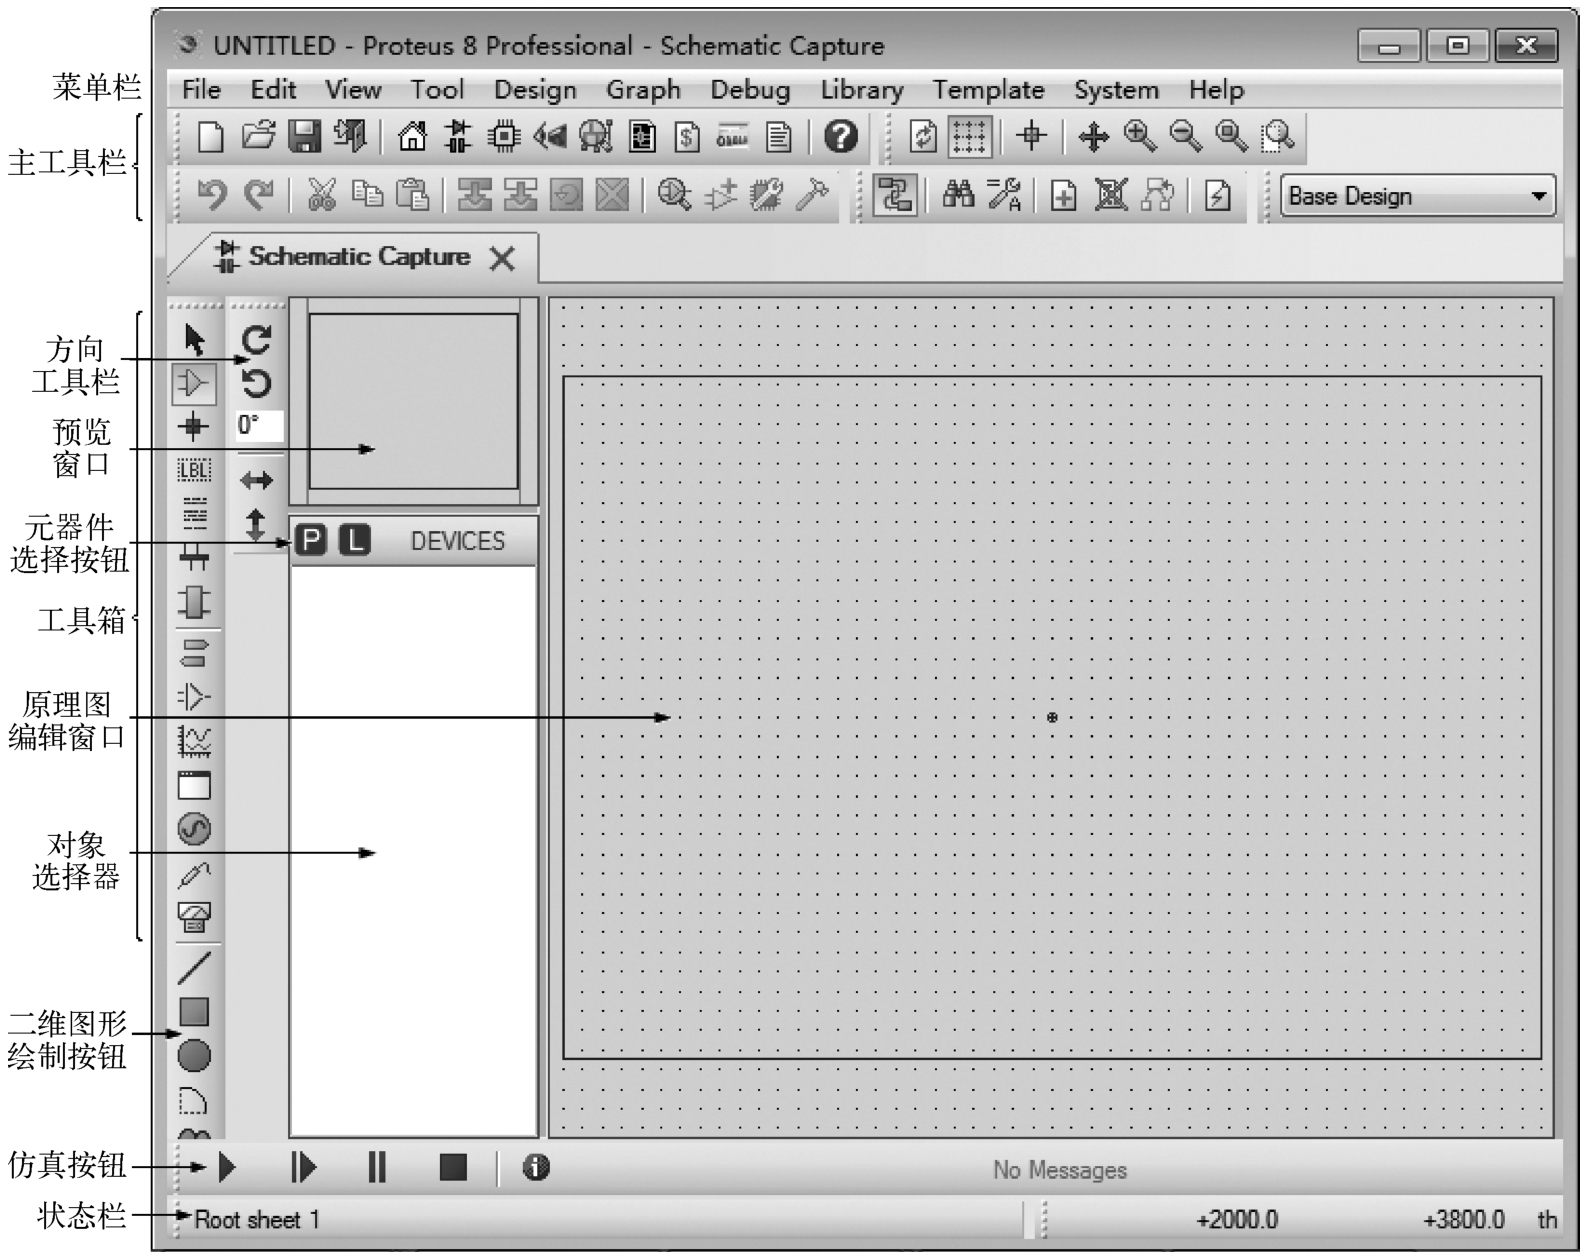Image resolution: width=1583 pixels, height=1256 pixels.
Task: Go to the Home page icon
Action: pyautogui.click(x=412, y=136)
